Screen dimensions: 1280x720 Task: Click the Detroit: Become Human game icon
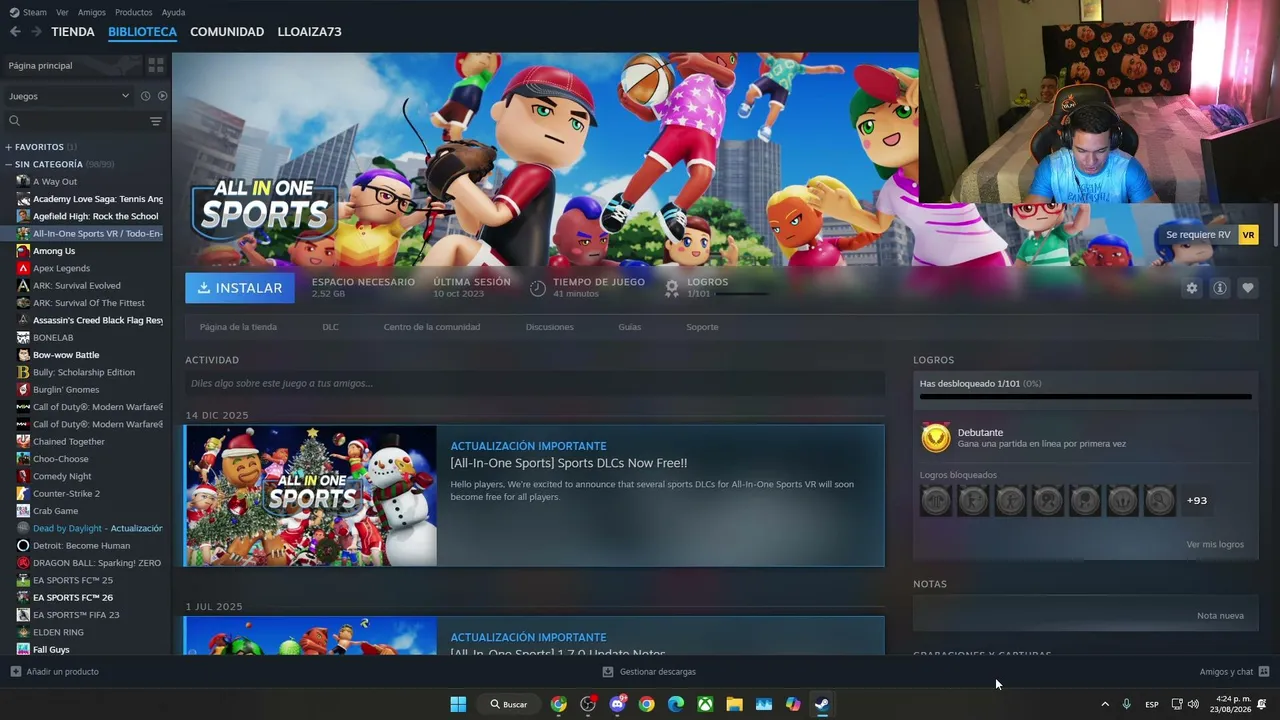coord(23,546)
